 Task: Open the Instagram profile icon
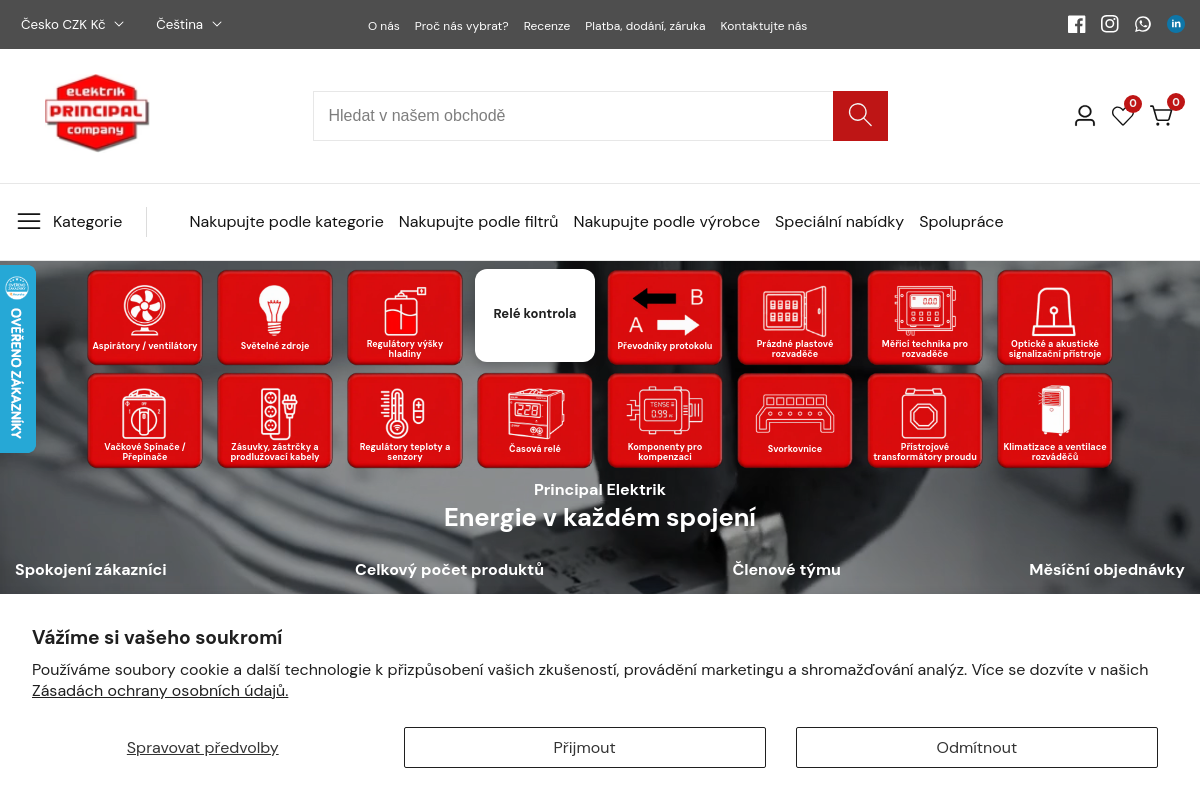coord(1110,24)
